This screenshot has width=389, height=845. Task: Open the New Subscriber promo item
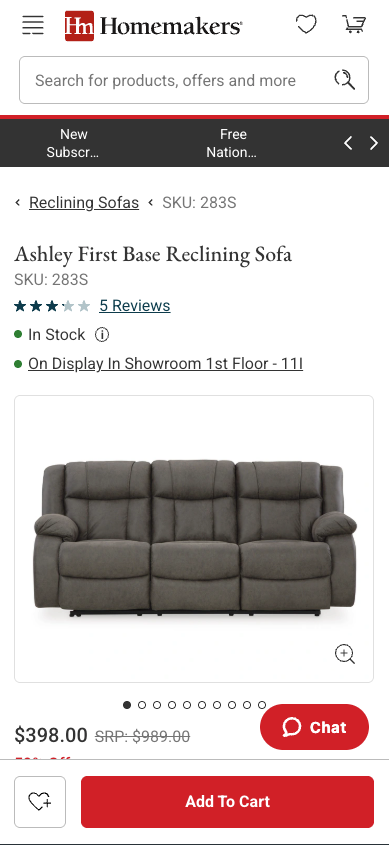[73, 143]
